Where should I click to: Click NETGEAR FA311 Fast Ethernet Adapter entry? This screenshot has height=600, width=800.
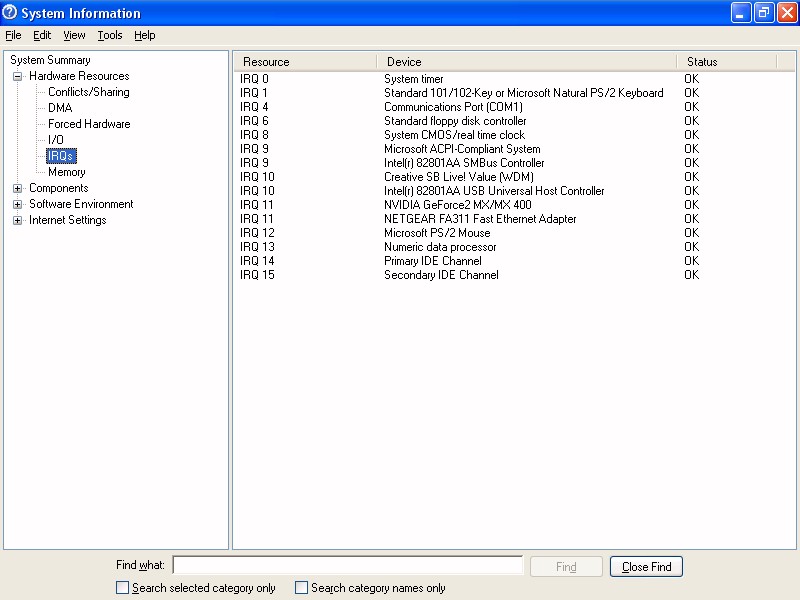(480, 219)
